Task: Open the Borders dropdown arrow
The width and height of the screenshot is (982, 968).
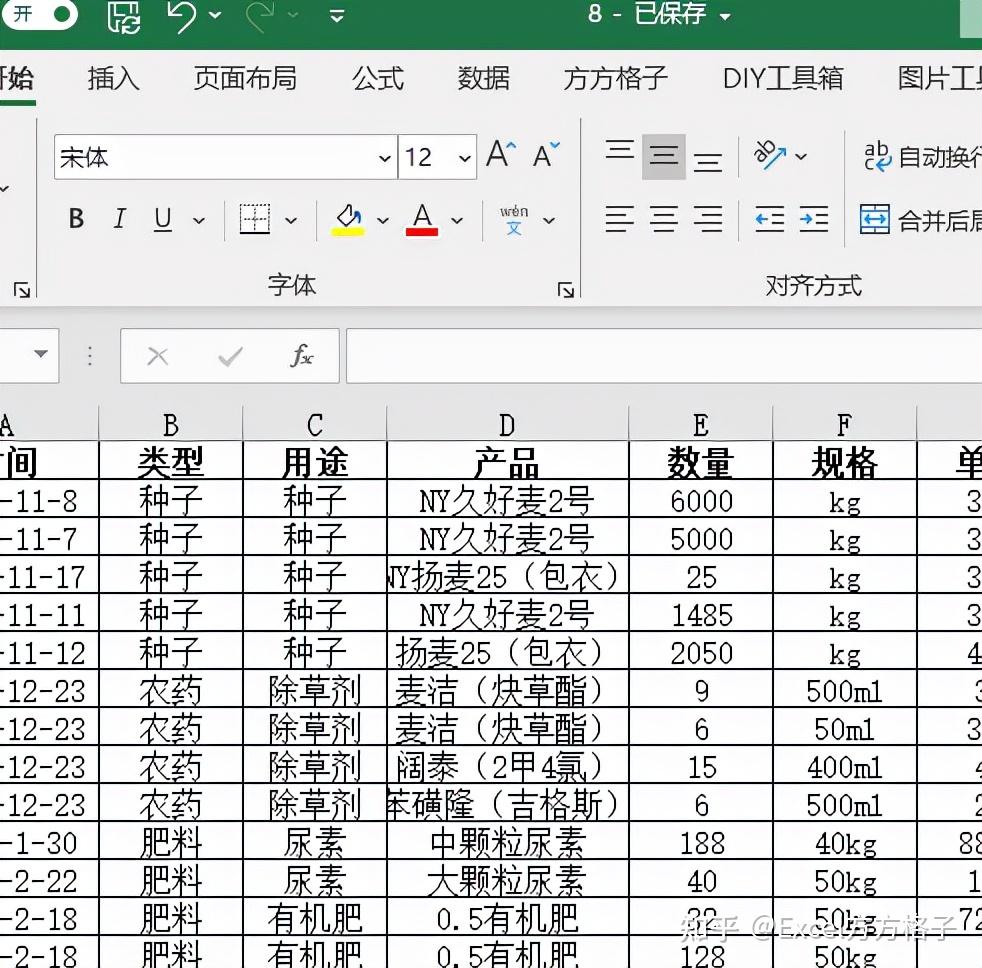Action: [x=291, y=220]
